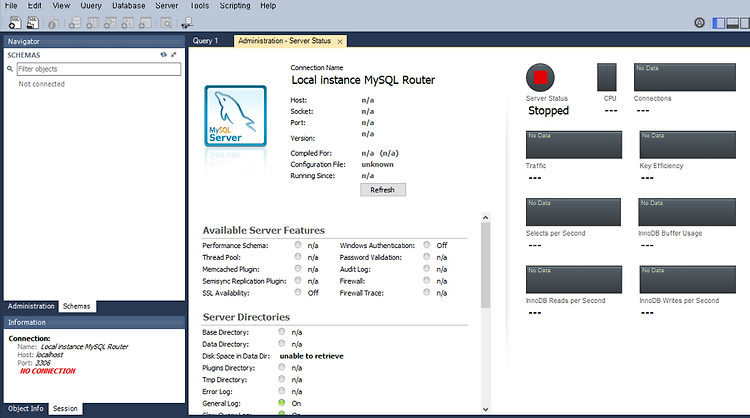
Task: Click the Refresh button
Action: 383,190
